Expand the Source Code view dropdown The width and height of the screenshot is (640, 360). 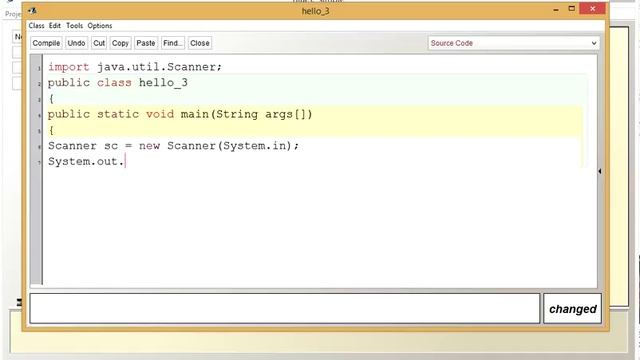[x=513, y=43]
